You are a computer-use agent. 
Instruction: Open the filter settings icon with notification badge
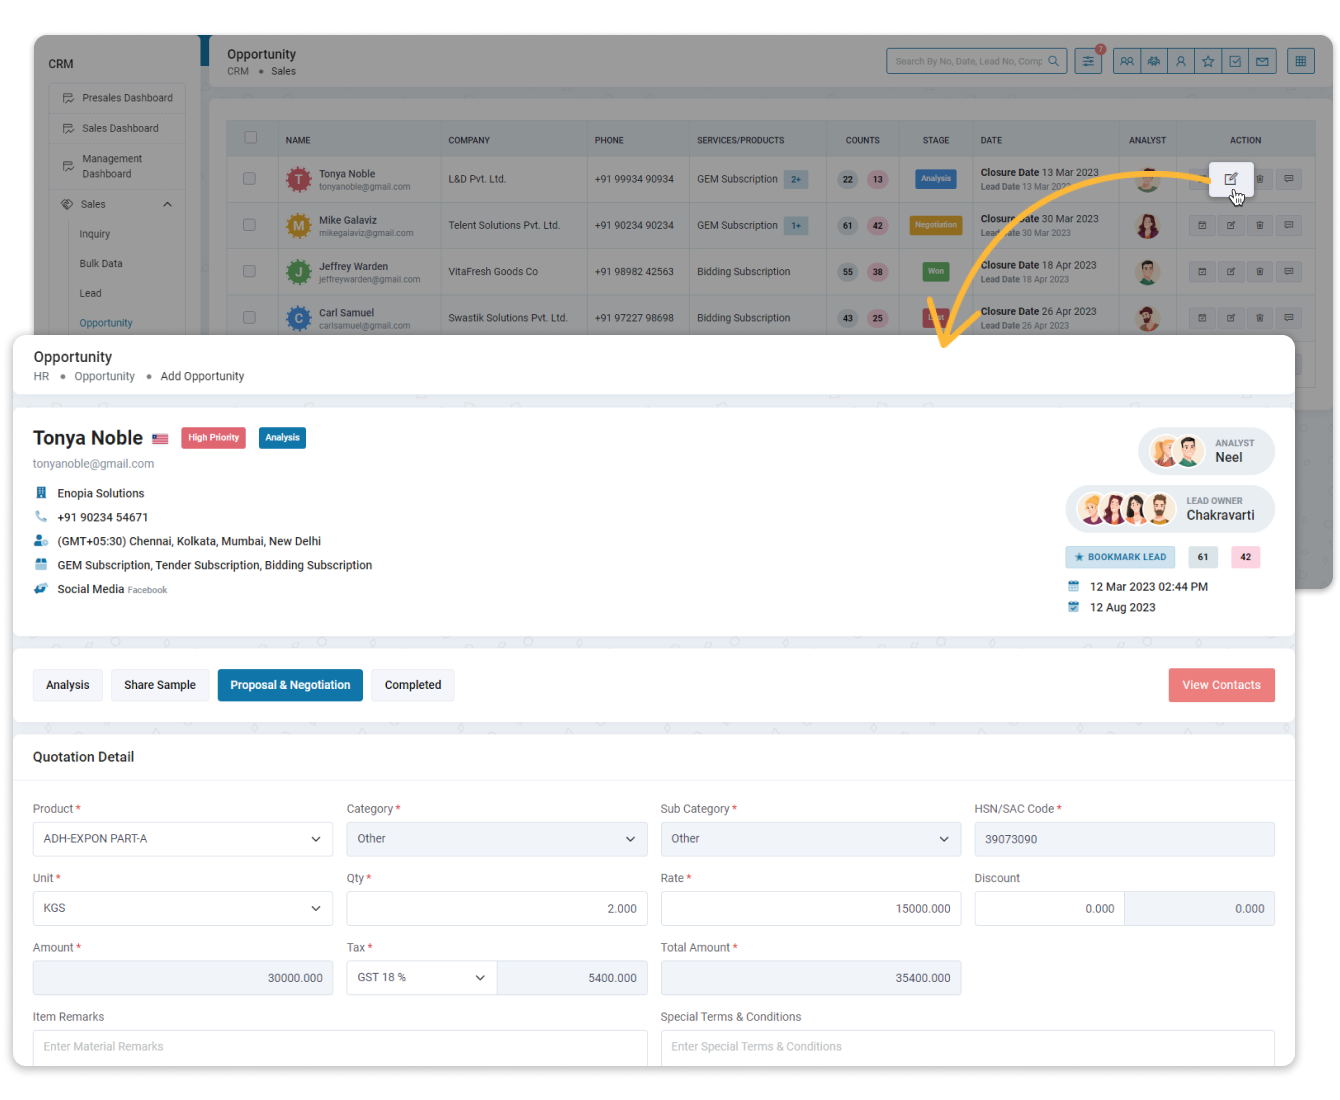coord(1088,60)
